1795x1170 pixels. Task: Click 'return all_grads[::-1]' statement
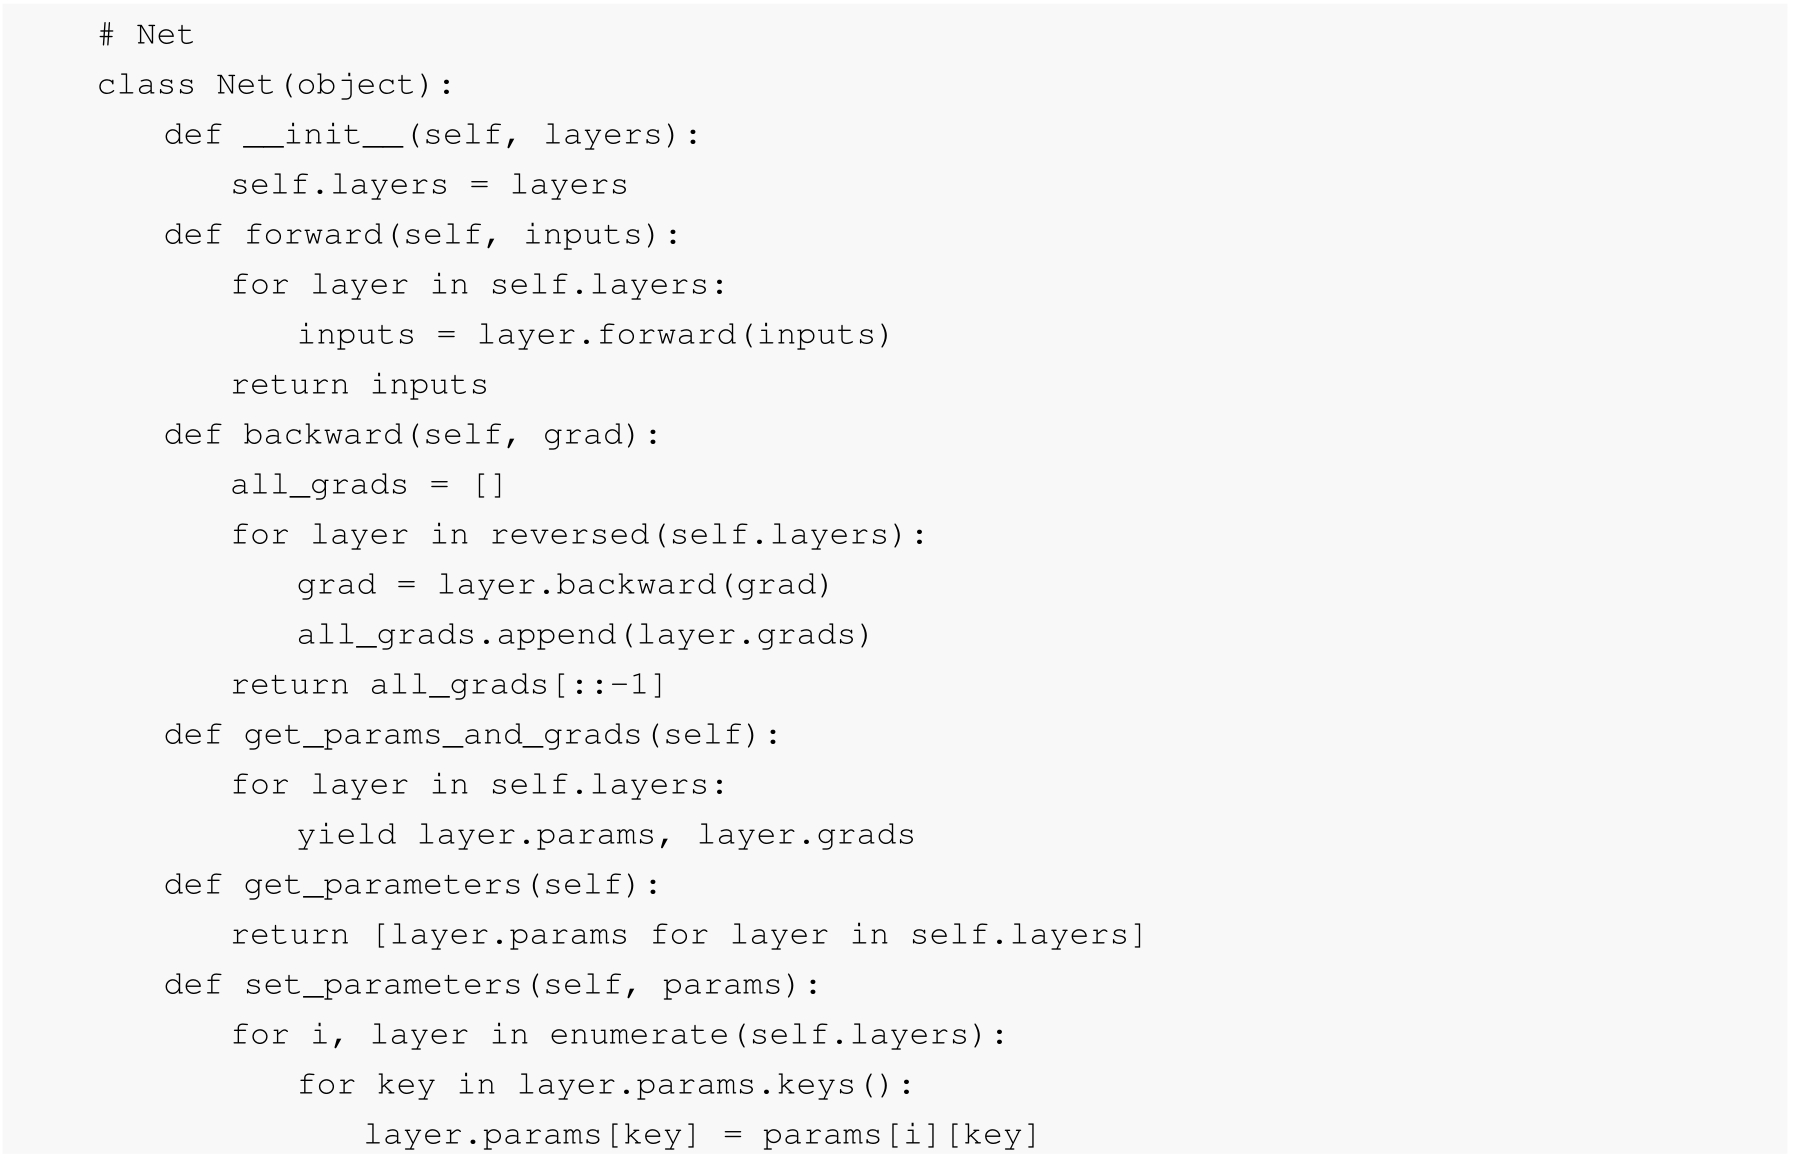click(448, 685)
